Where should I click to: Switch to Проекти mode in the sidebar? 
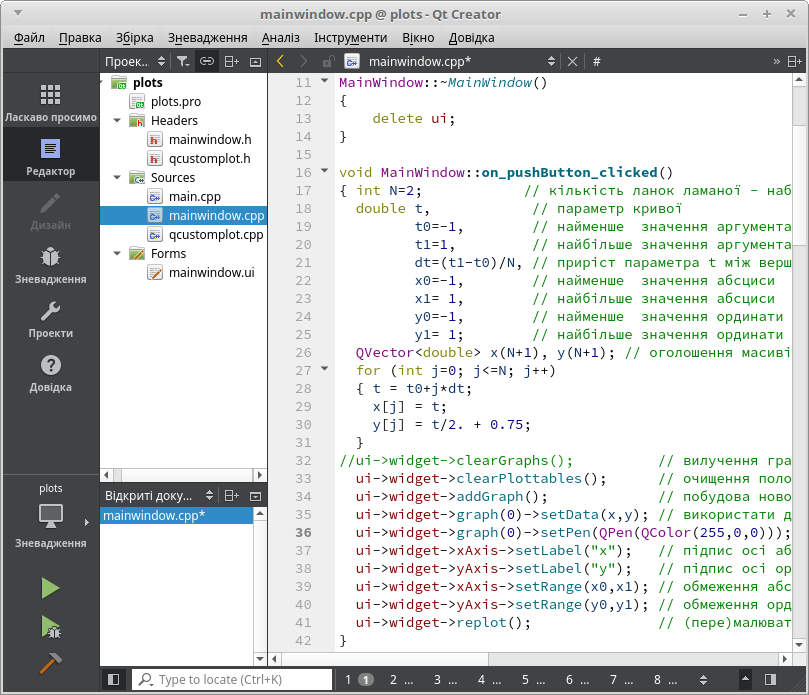coord(50,318)
